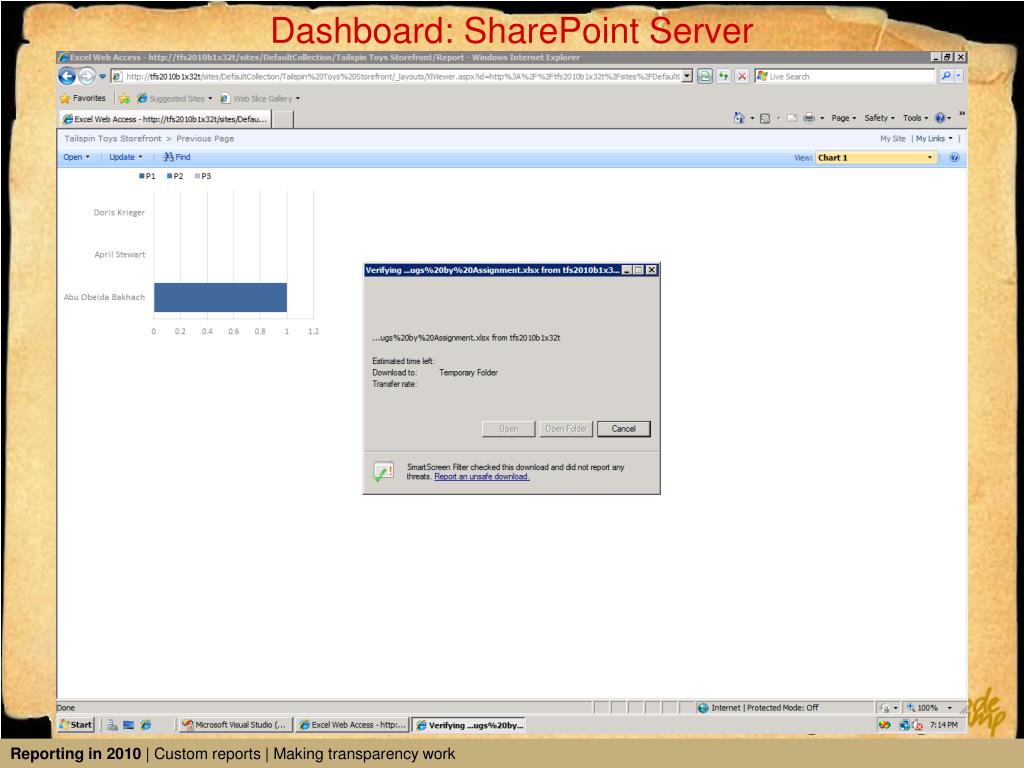1024x768 pixels.
Task: Click the 7:14 PM system clock
Action: point(944,725)
